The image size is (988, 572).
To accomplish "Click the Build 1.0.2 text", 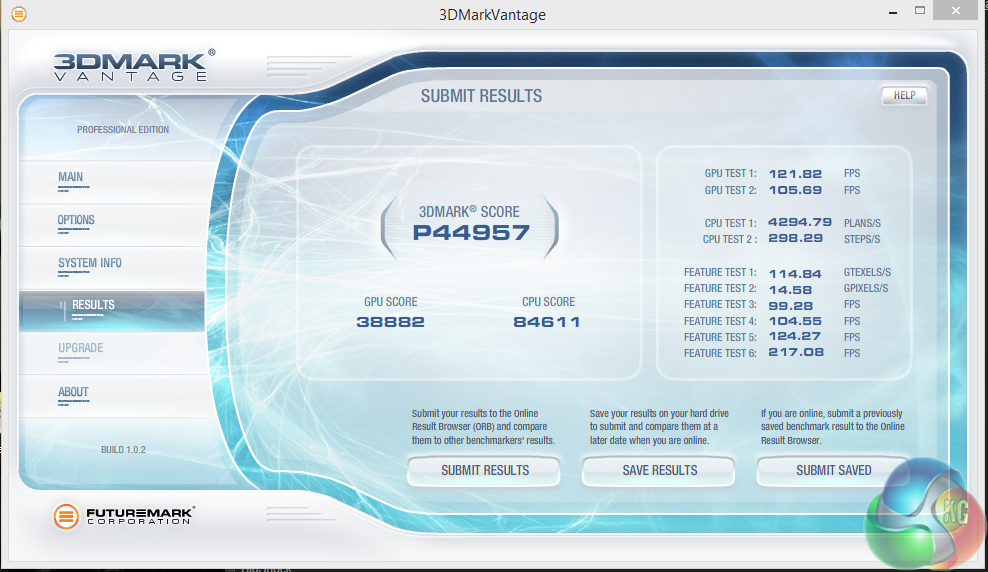I will 124,450.
